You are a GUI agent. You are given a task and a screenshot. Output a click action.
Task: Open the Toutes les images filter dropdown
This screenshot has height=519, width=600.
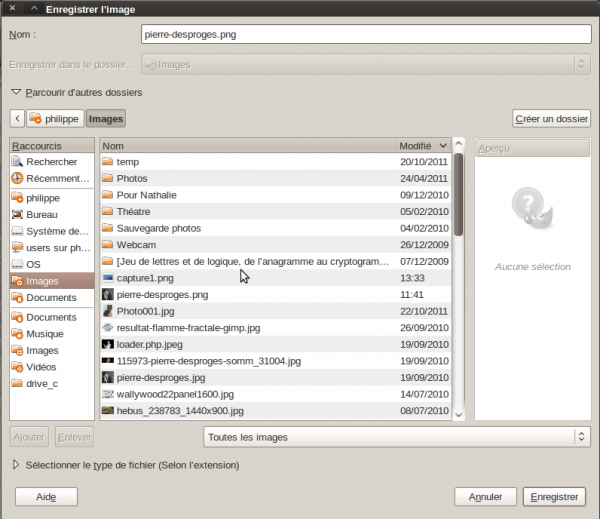click(397, 437)
